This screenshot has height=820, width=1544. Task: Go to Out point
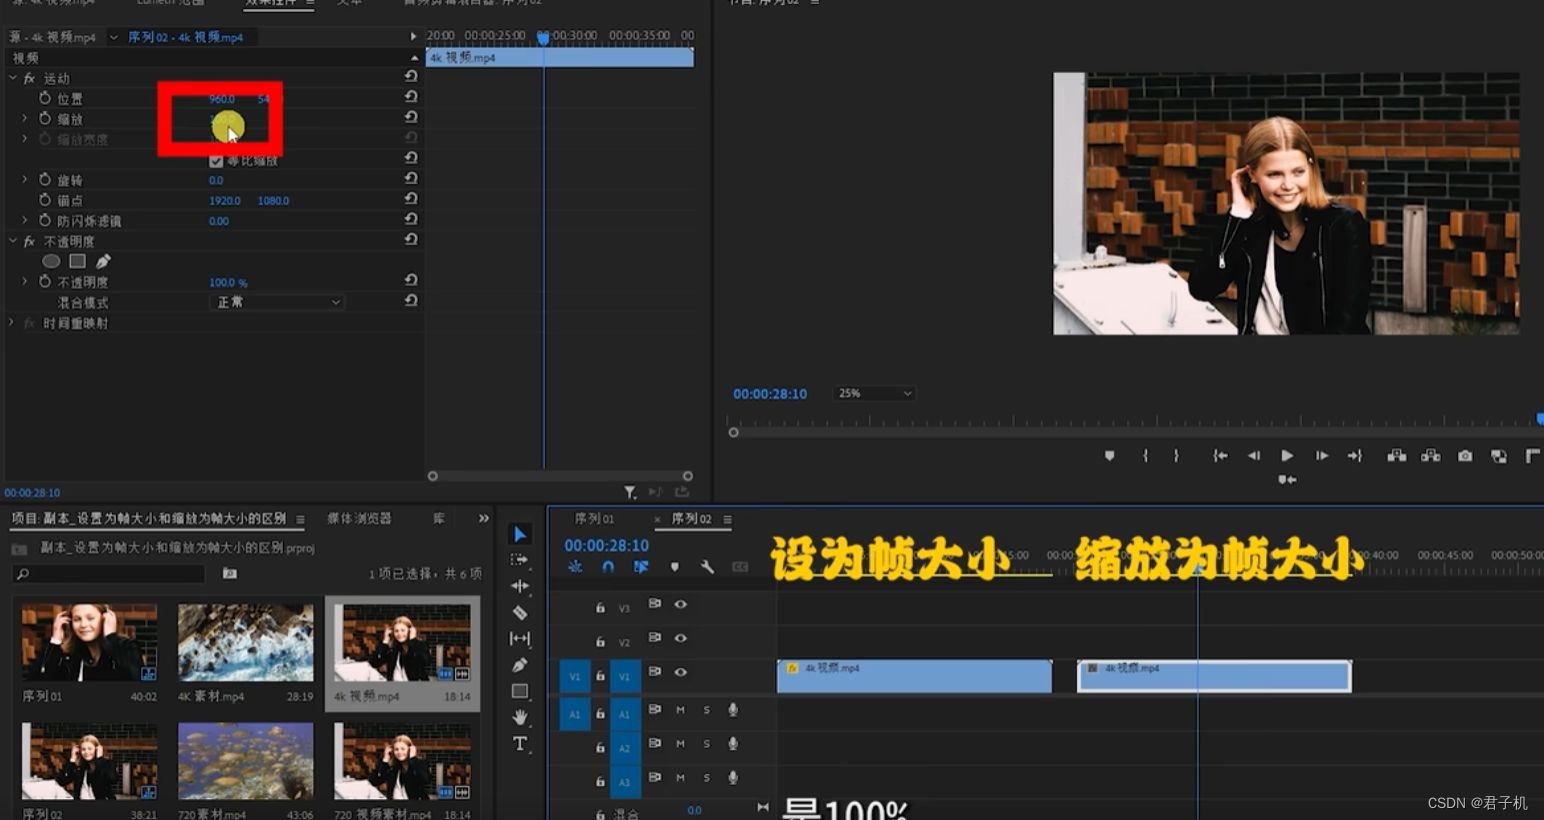[1355, 456]
